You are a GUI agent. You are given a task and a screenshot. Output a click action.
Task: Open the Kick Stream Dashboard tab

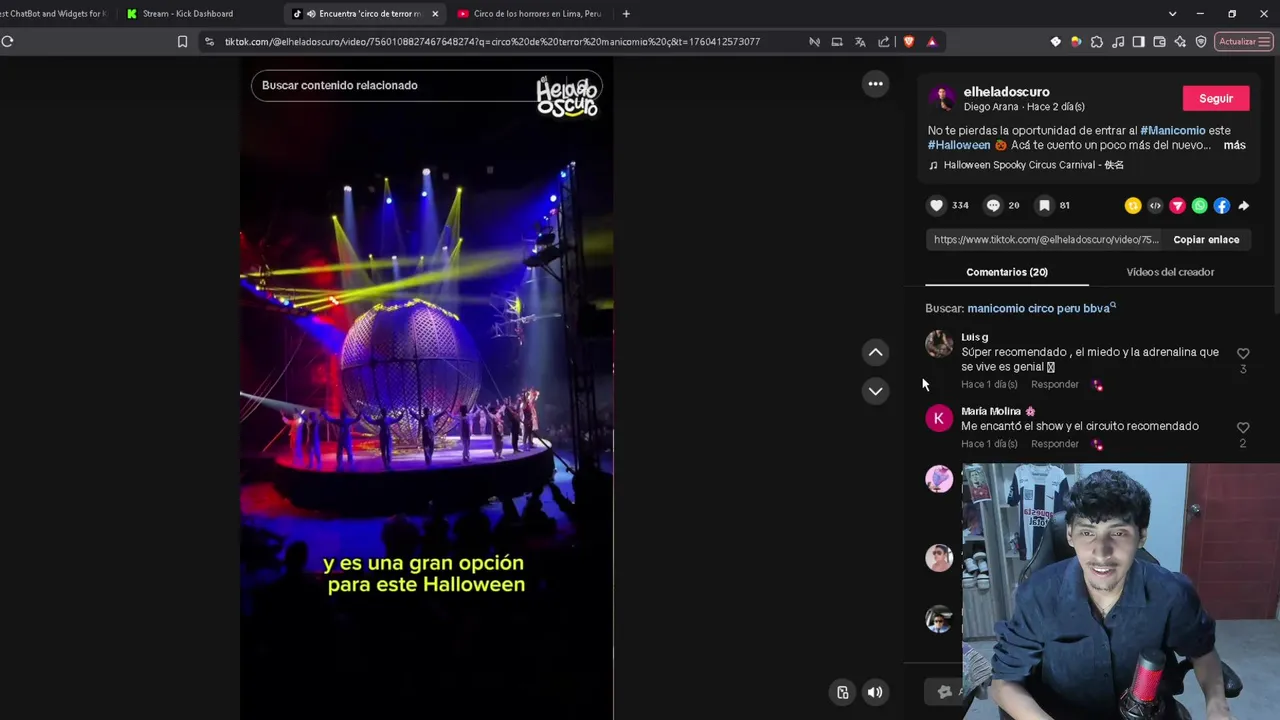[x=188, y=14]
